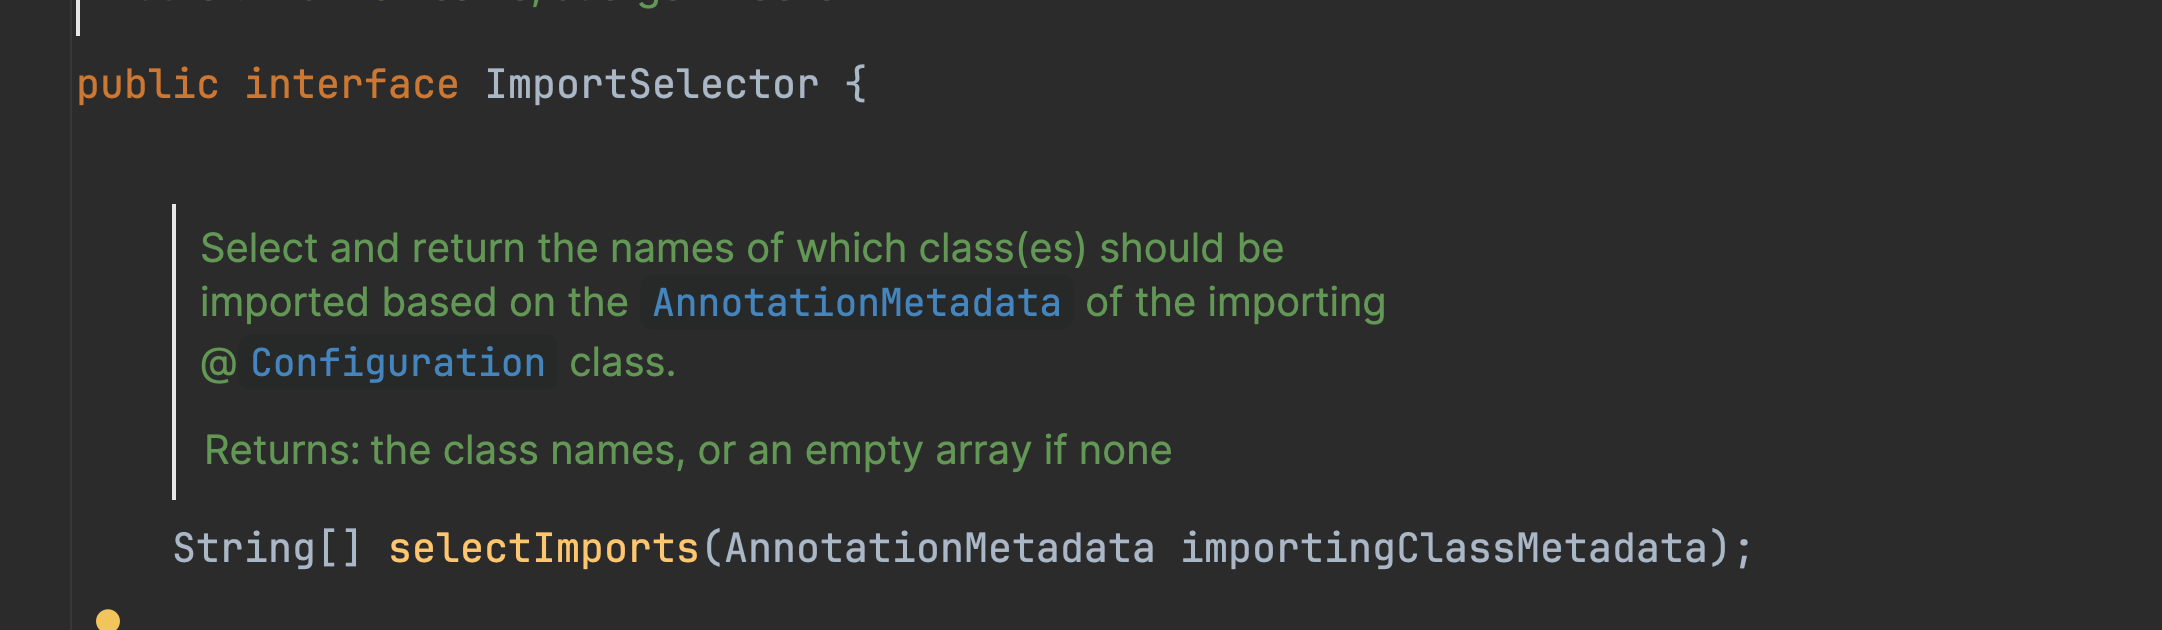The width and height of the screenshot is (2162, 630).
Task: Open the Configuration link in the doc comment
Action: (398, 363)
